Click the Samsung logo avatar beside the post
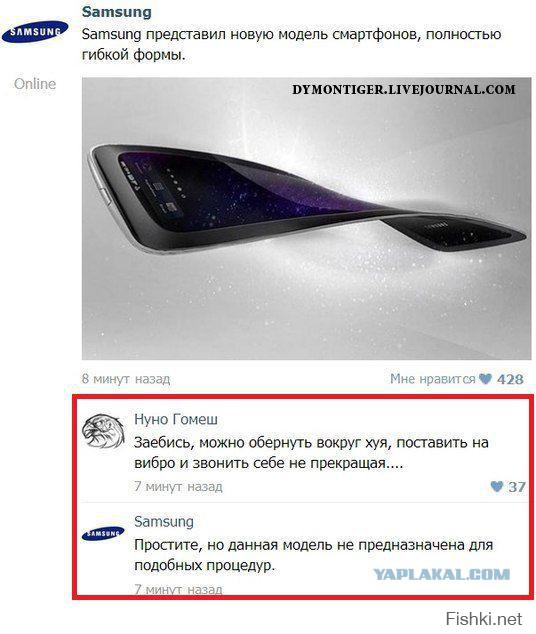 point(35,32)
